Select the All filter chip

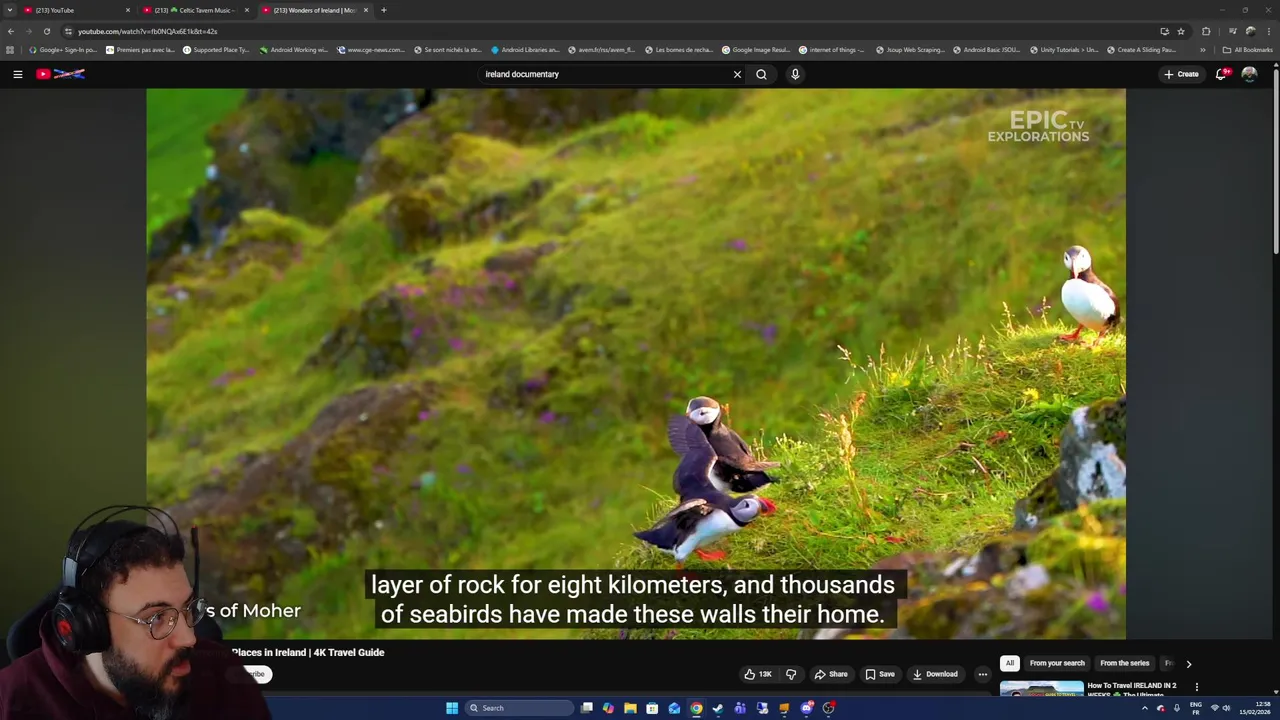[x=1010, y=663]
